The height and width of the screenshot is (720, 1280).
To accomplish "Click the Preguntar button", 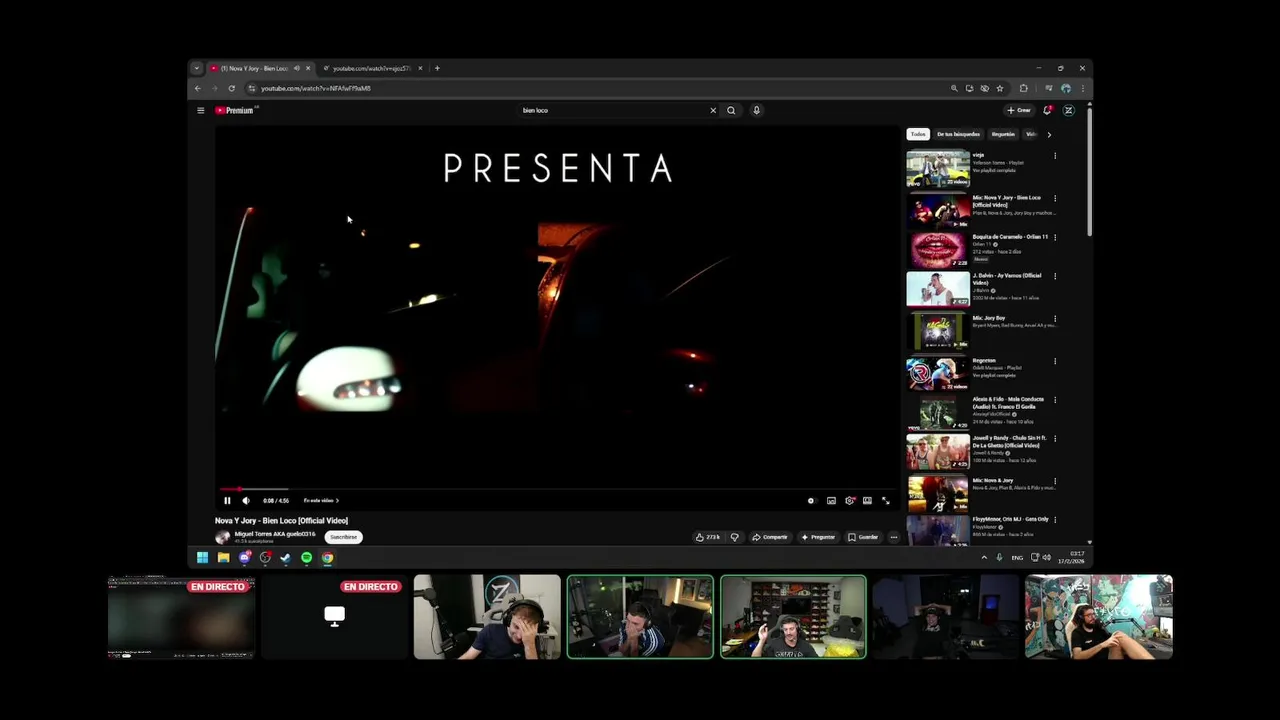I will coord(818,537).
